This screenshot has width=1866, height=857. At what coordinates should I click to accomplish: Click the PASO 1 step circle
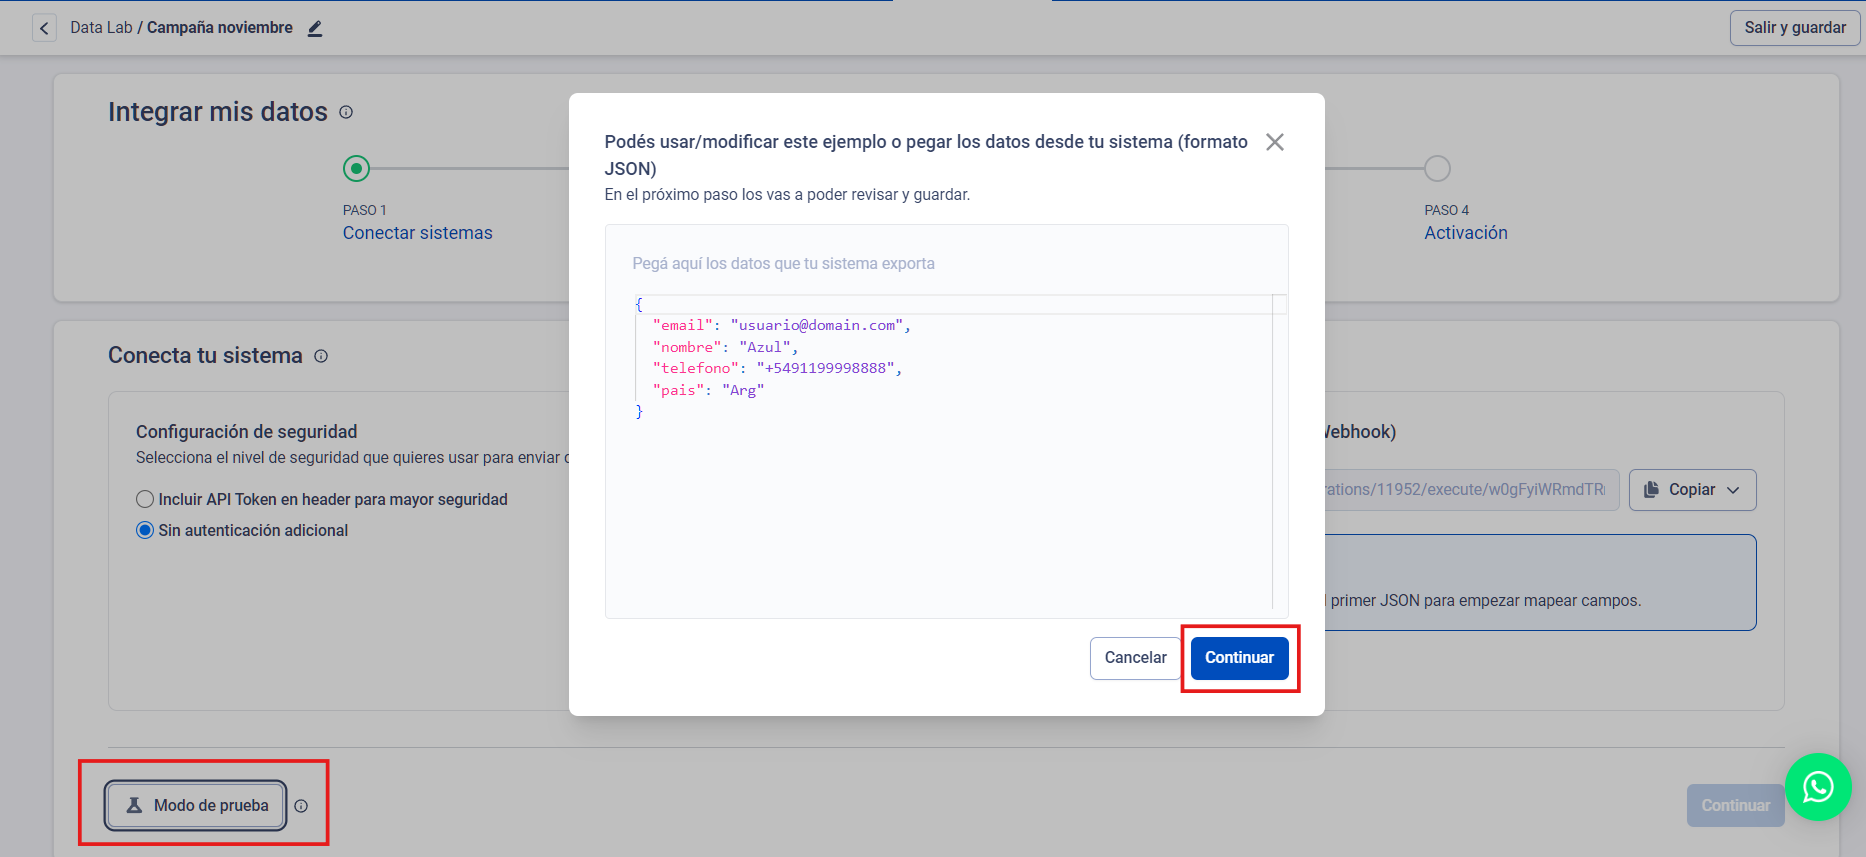pyautogui.click(x=356, y=169)
